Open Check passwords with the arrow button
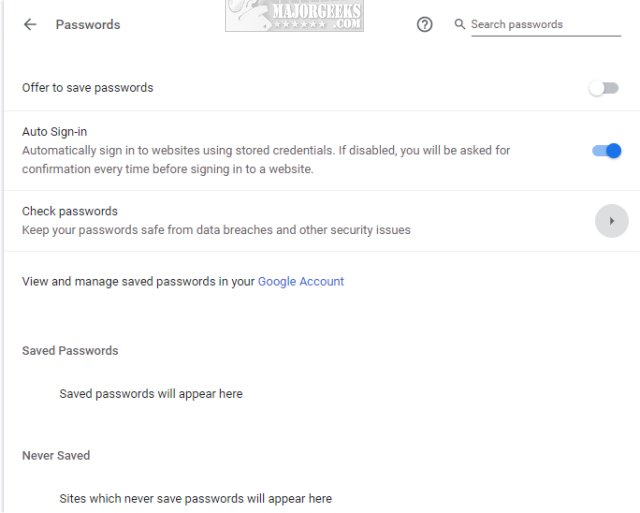 pyautogui.click(x=611, y=221)
